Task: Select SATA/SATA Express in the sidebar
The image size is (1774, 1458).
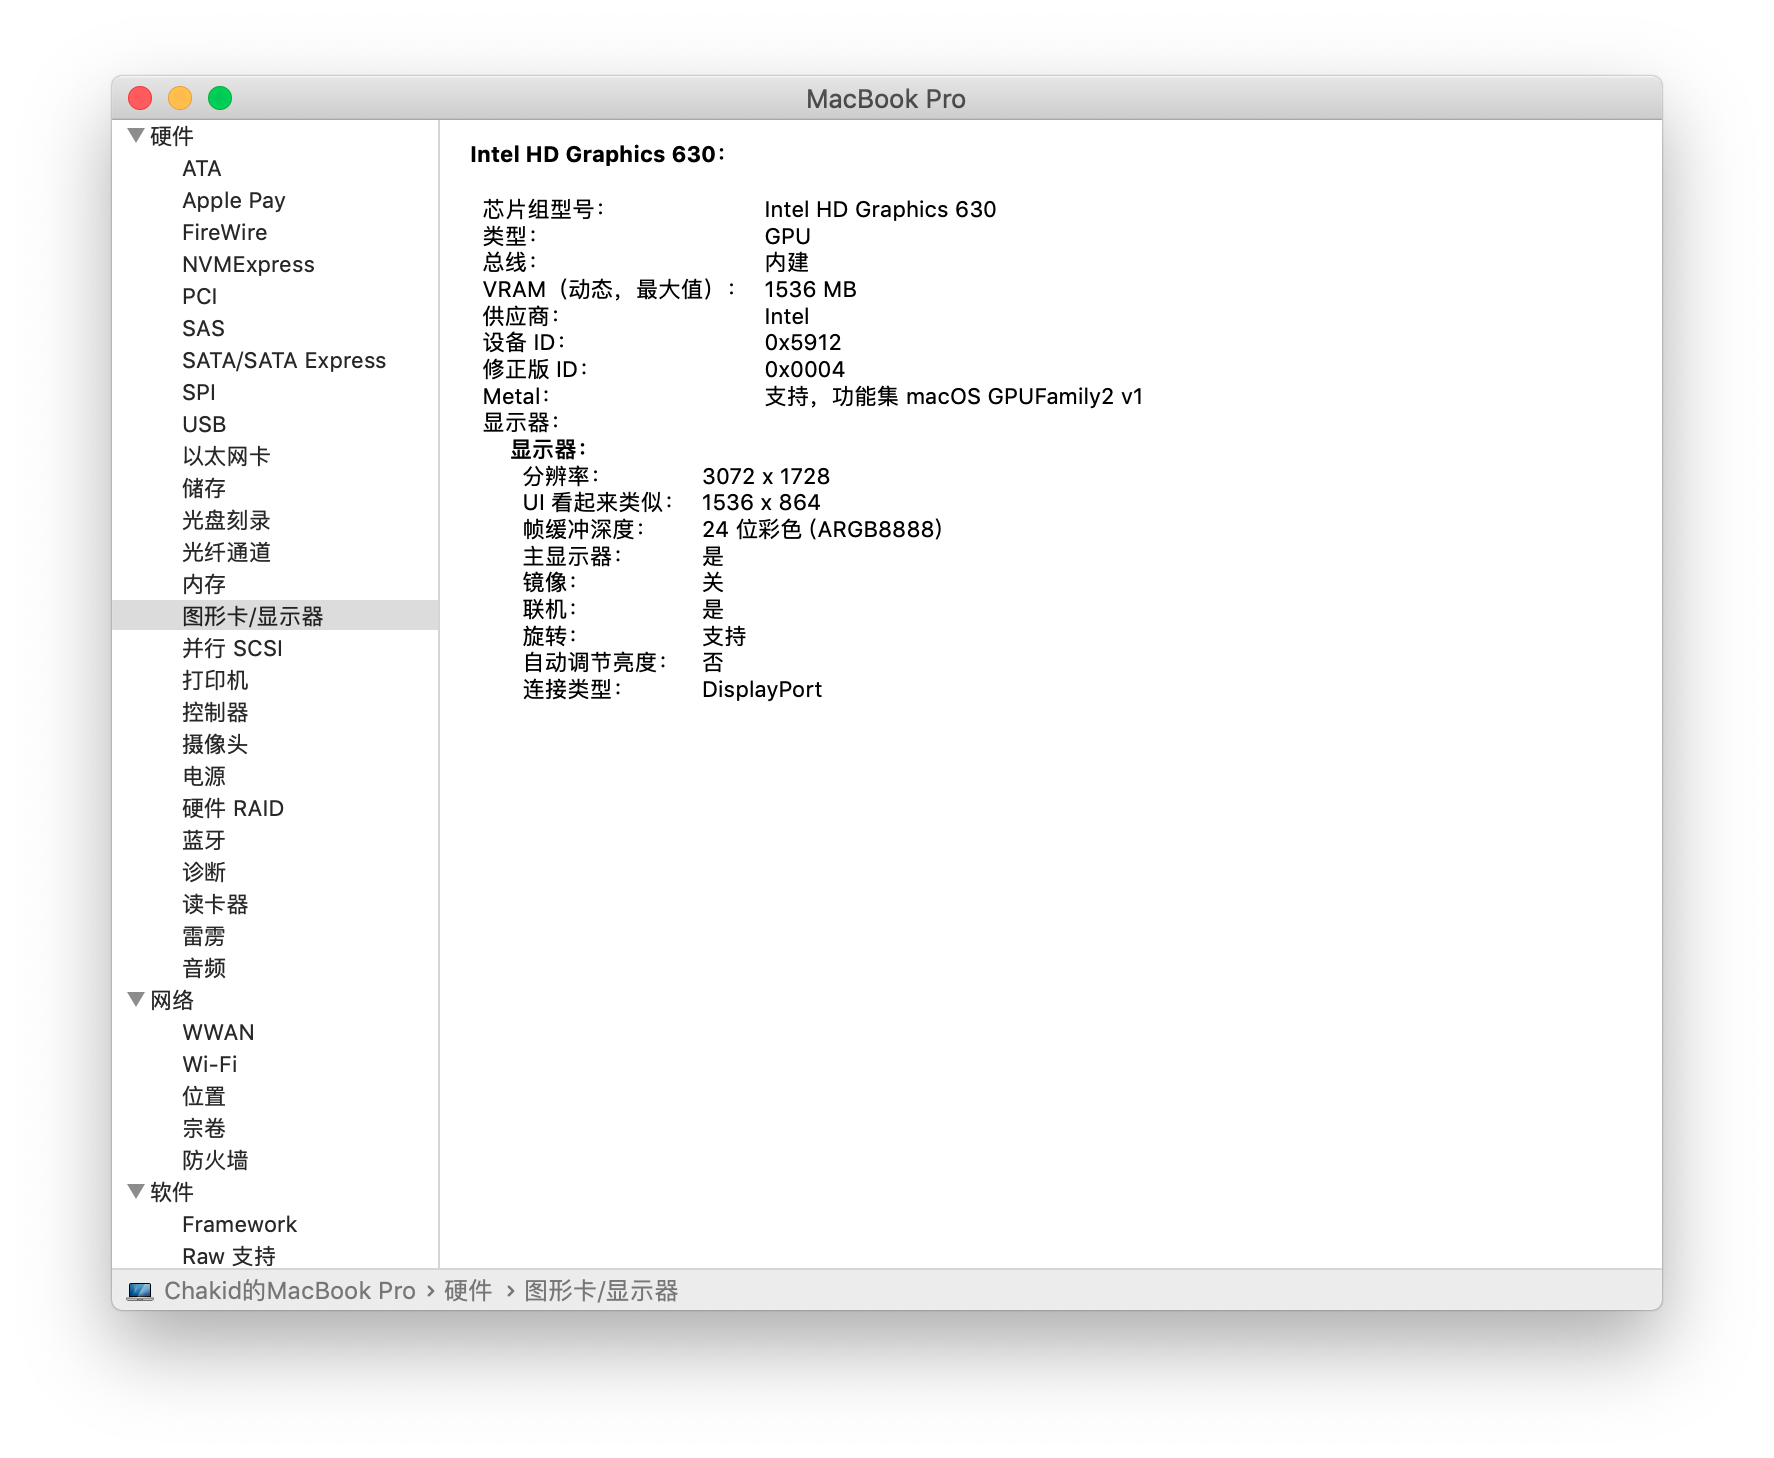Action: tap(284, 360)
